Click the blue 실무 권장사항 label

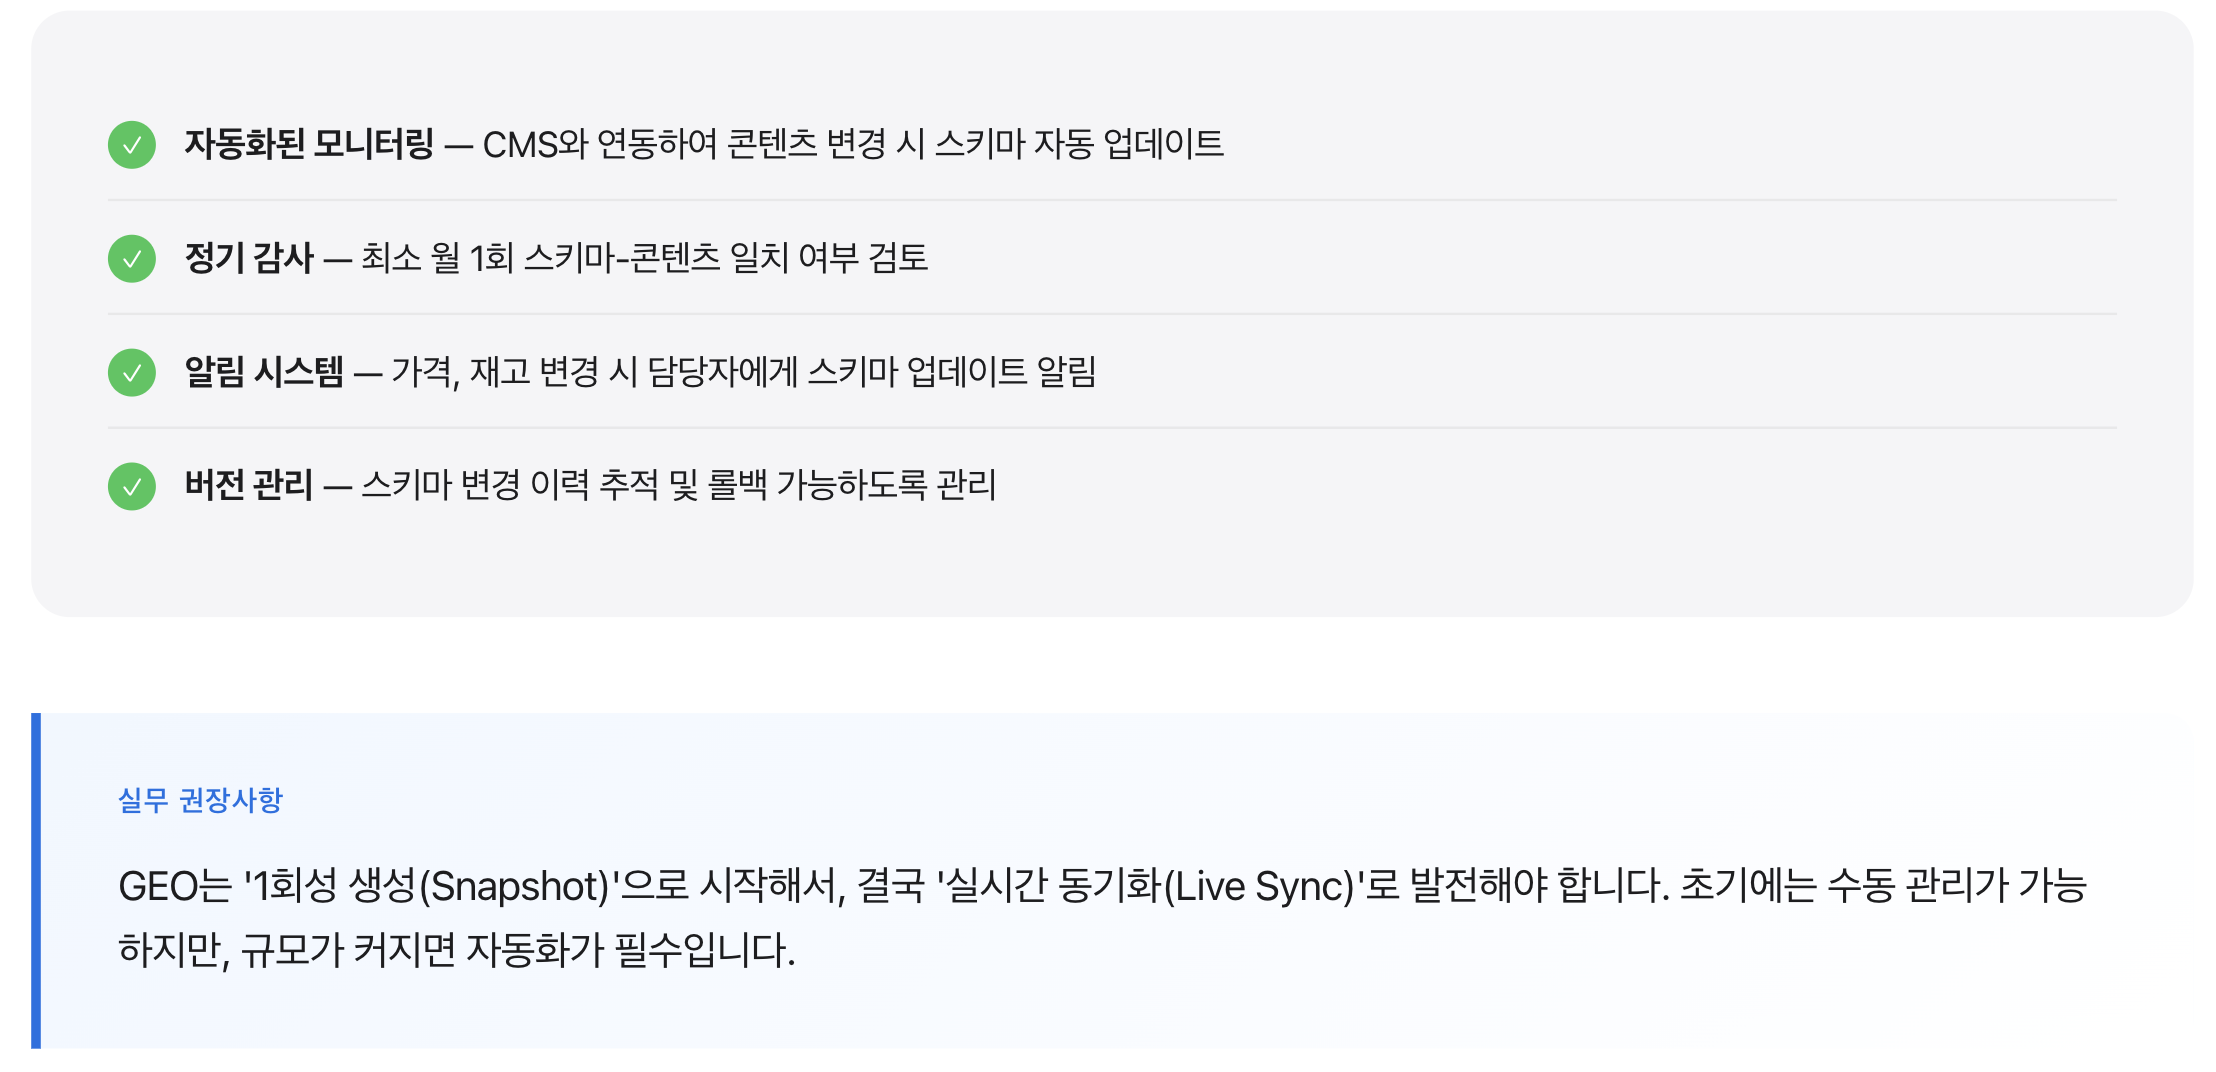click(x=200, y=800)
